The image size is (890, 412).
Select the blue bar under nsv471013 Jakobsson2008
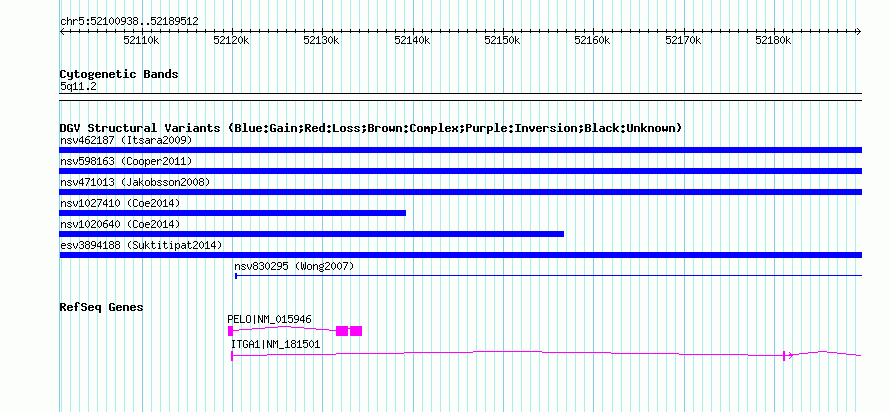click(x=461, y=192)
